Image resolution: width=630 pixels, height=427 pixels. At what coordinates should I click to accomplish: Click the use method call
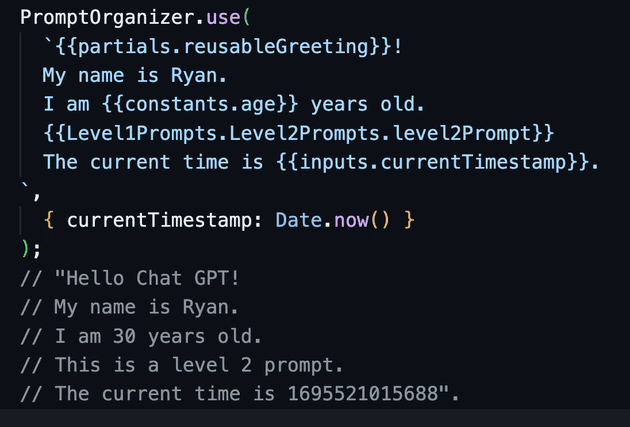click(x=223, y=18)
